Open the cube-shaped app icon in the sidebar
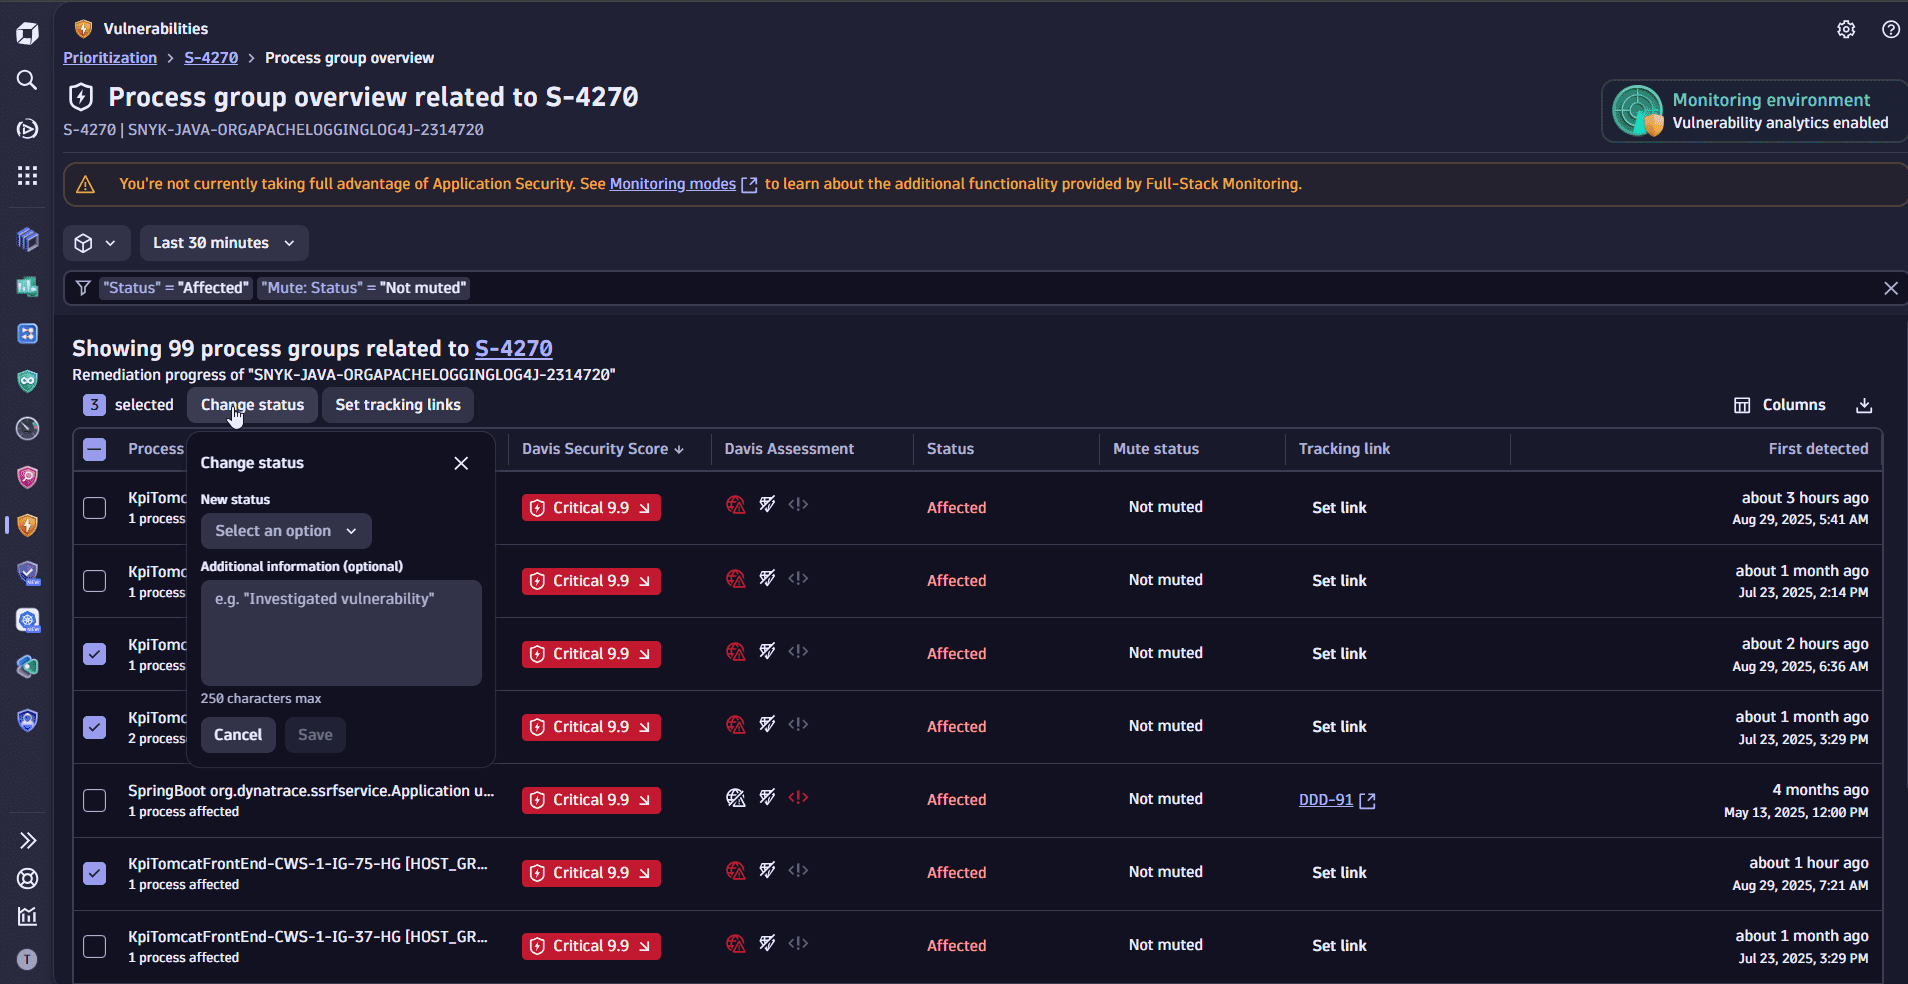Screen dimensions: 1908x984 point(27,239)
